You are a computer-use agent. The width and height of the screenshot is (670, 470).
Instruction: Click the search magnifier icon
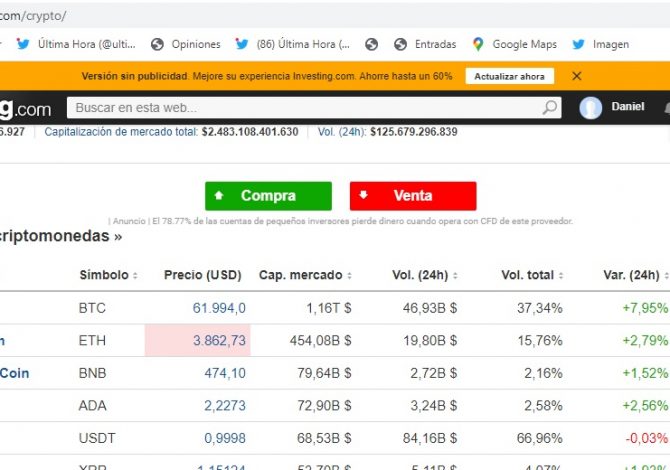[550, 107]
